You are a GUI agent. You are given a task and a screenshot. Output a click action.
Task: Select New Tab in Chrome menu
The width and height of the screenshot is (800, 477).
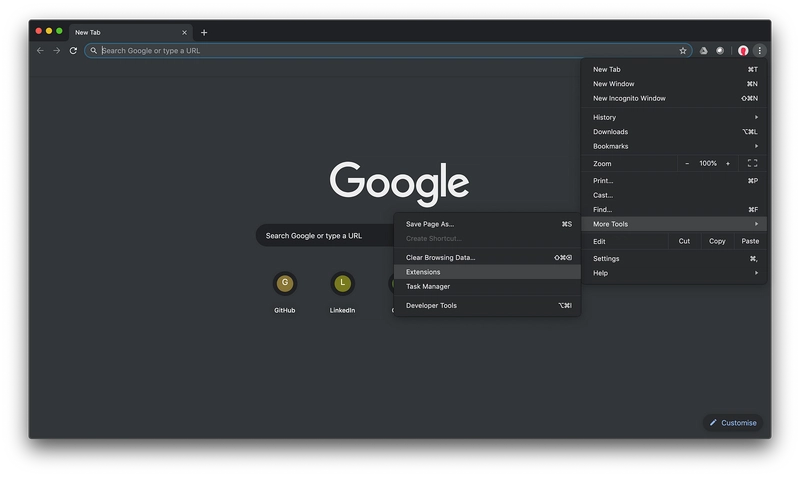(x=674, y=69)
